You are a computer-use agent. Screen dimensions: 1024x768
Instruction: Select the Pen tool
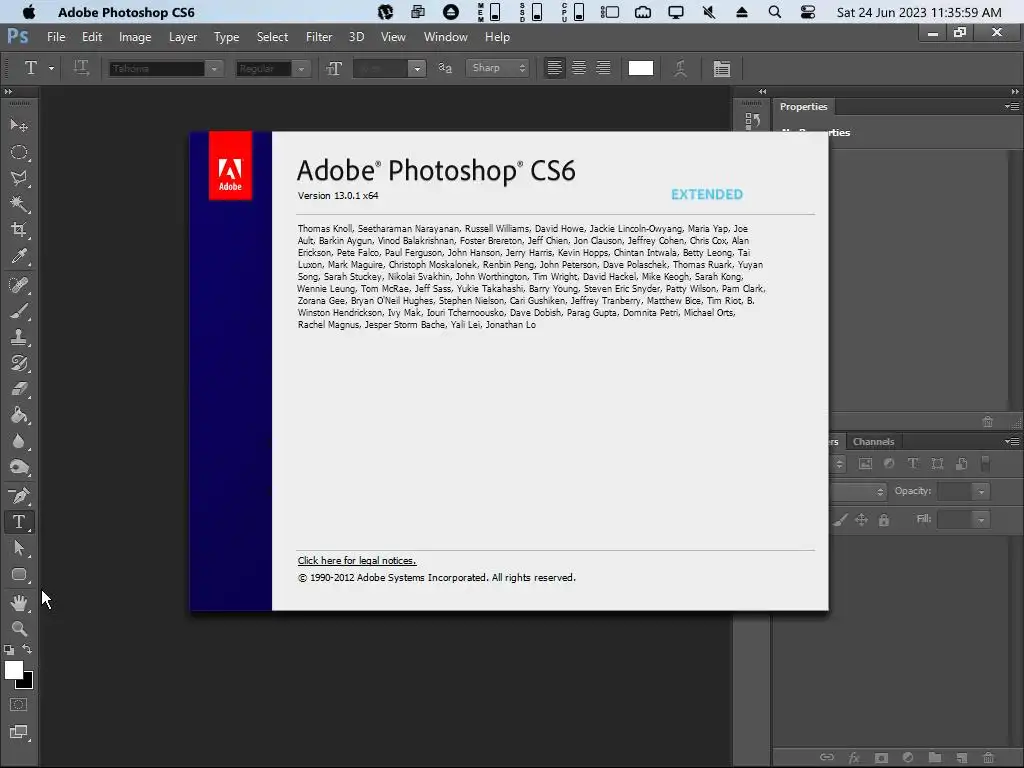click(x=19, y=496)
